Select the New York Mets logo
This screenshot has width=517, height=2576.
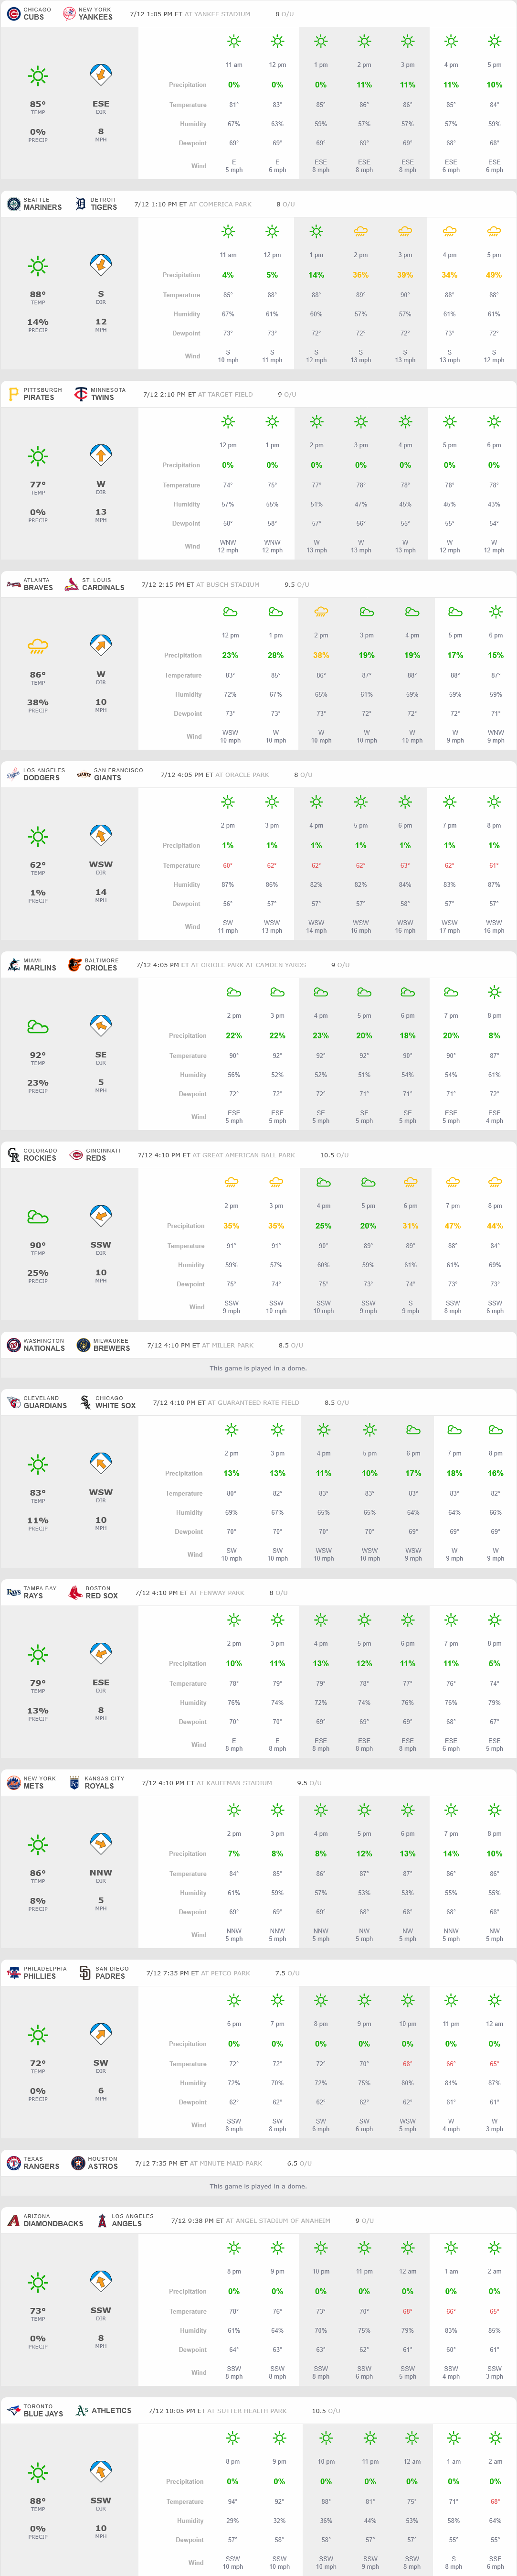click(x=13, y=1782)
